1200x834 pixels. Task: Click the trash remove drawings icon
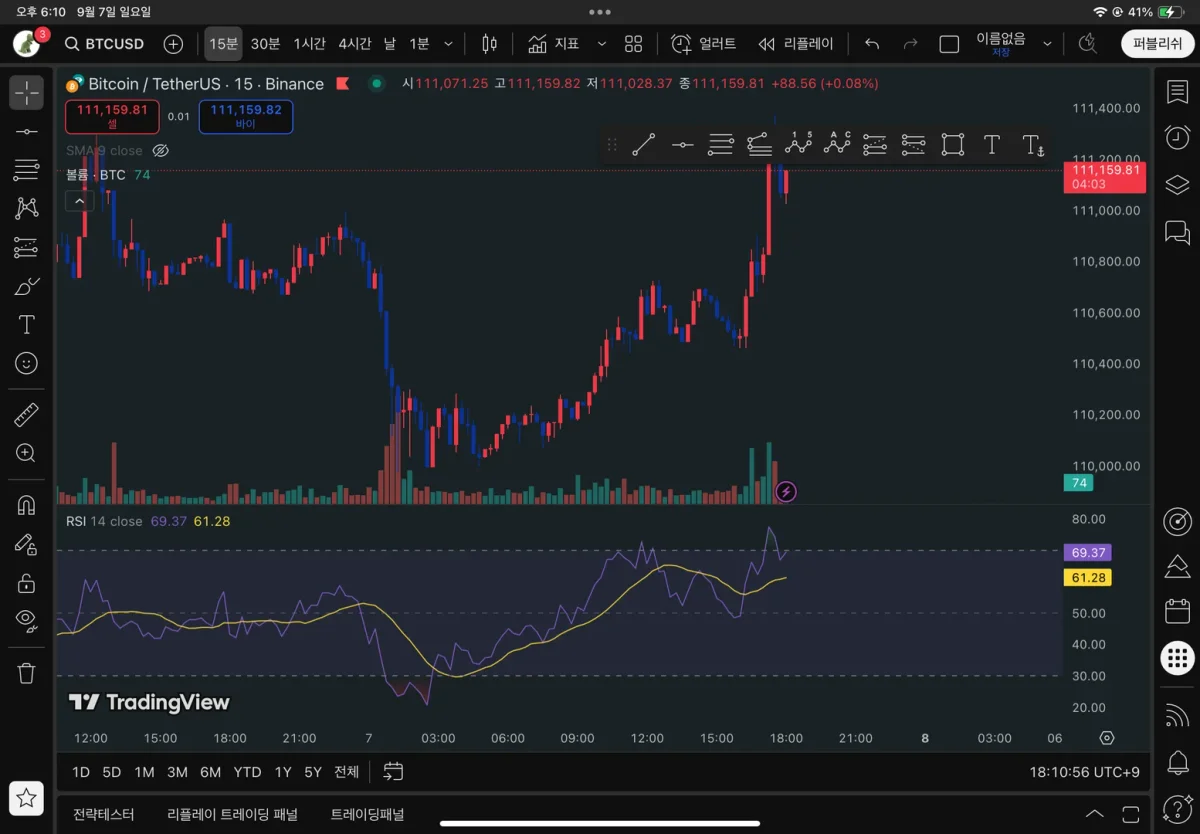(26, 673)
